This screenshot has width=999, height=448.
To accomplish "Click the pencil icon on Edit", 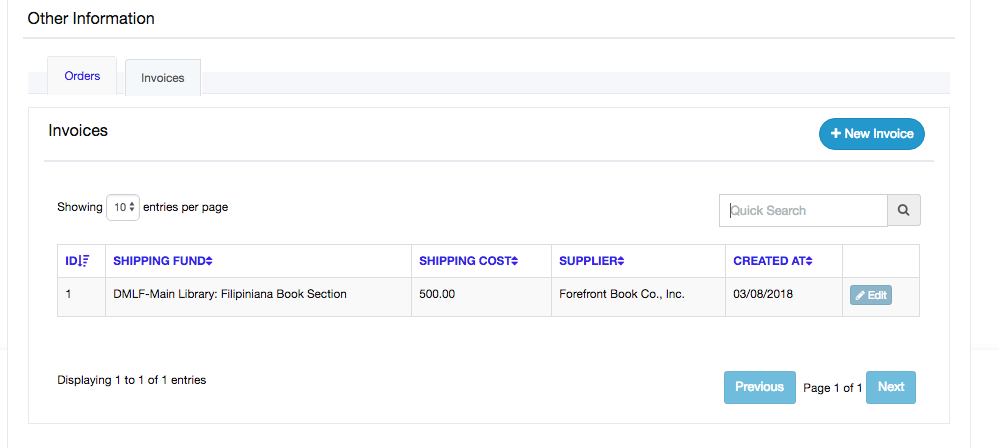I will coord(860,296).
